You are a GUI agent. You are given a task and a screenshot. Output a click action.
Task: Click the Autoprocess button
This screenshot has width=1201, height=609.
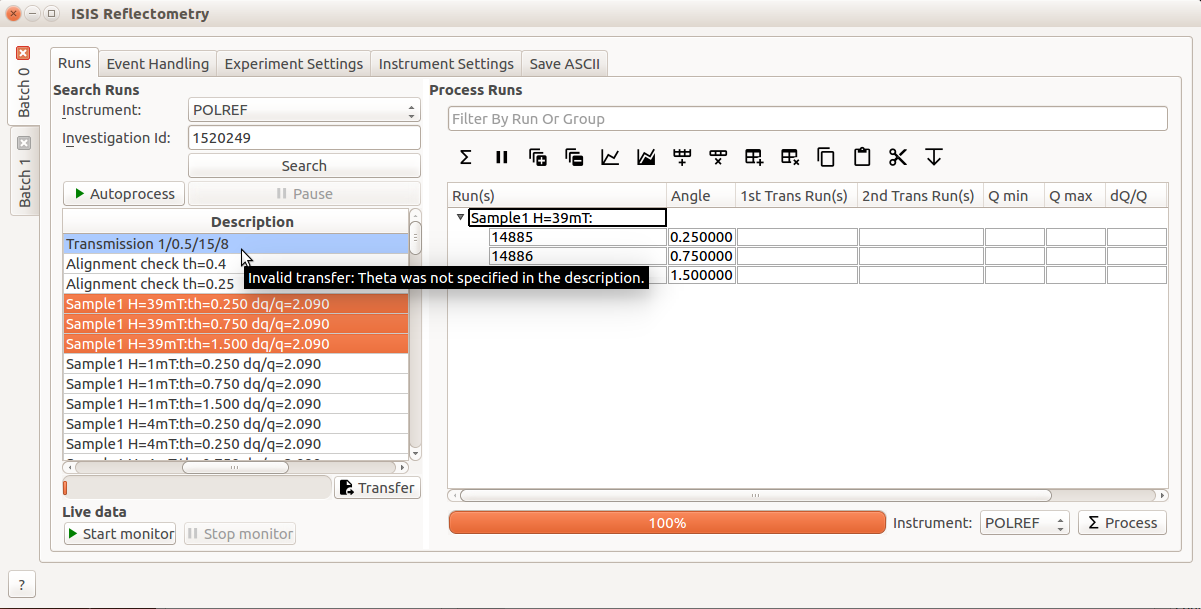[123, 194]
